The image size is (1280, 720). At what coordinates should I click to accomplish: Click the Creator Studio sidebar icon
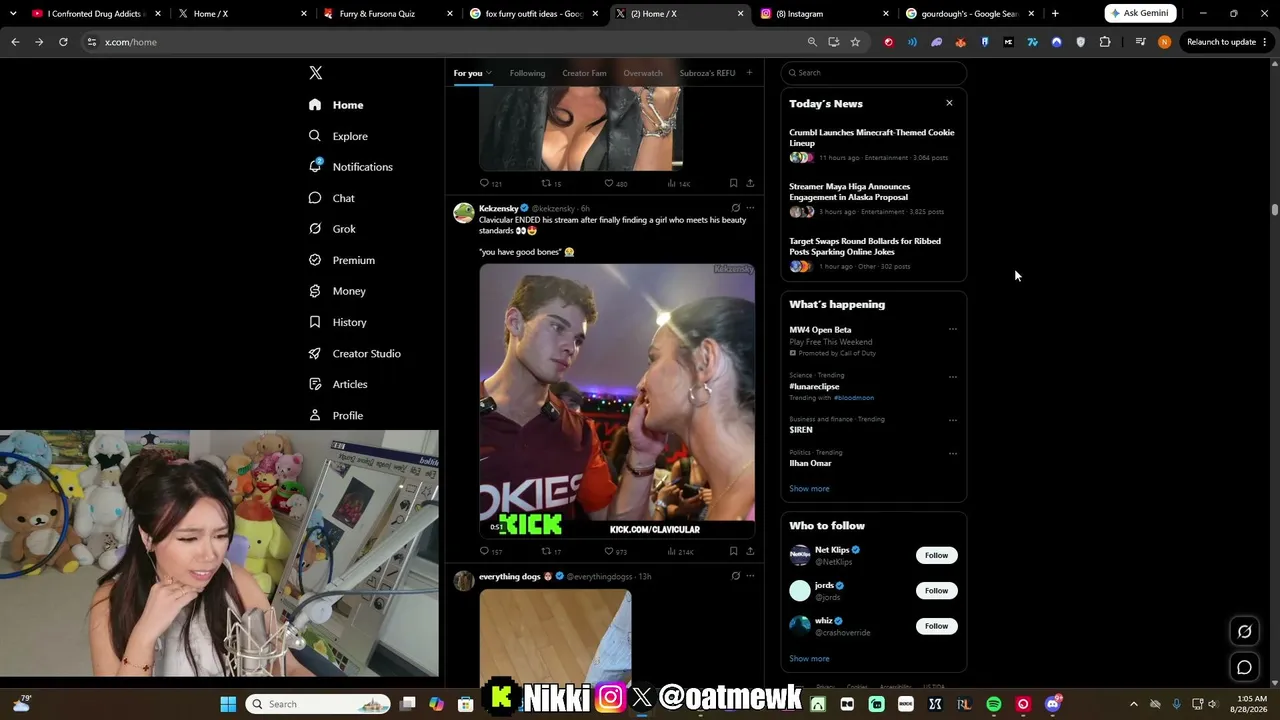315,353
